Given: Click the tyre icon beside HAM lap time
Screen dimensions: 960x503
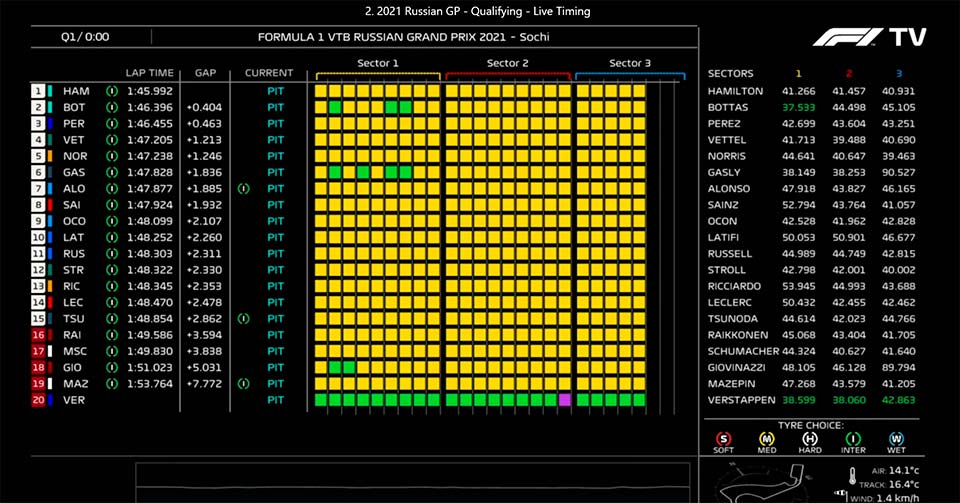Looking at the screenshot, I should click(112, 90).
